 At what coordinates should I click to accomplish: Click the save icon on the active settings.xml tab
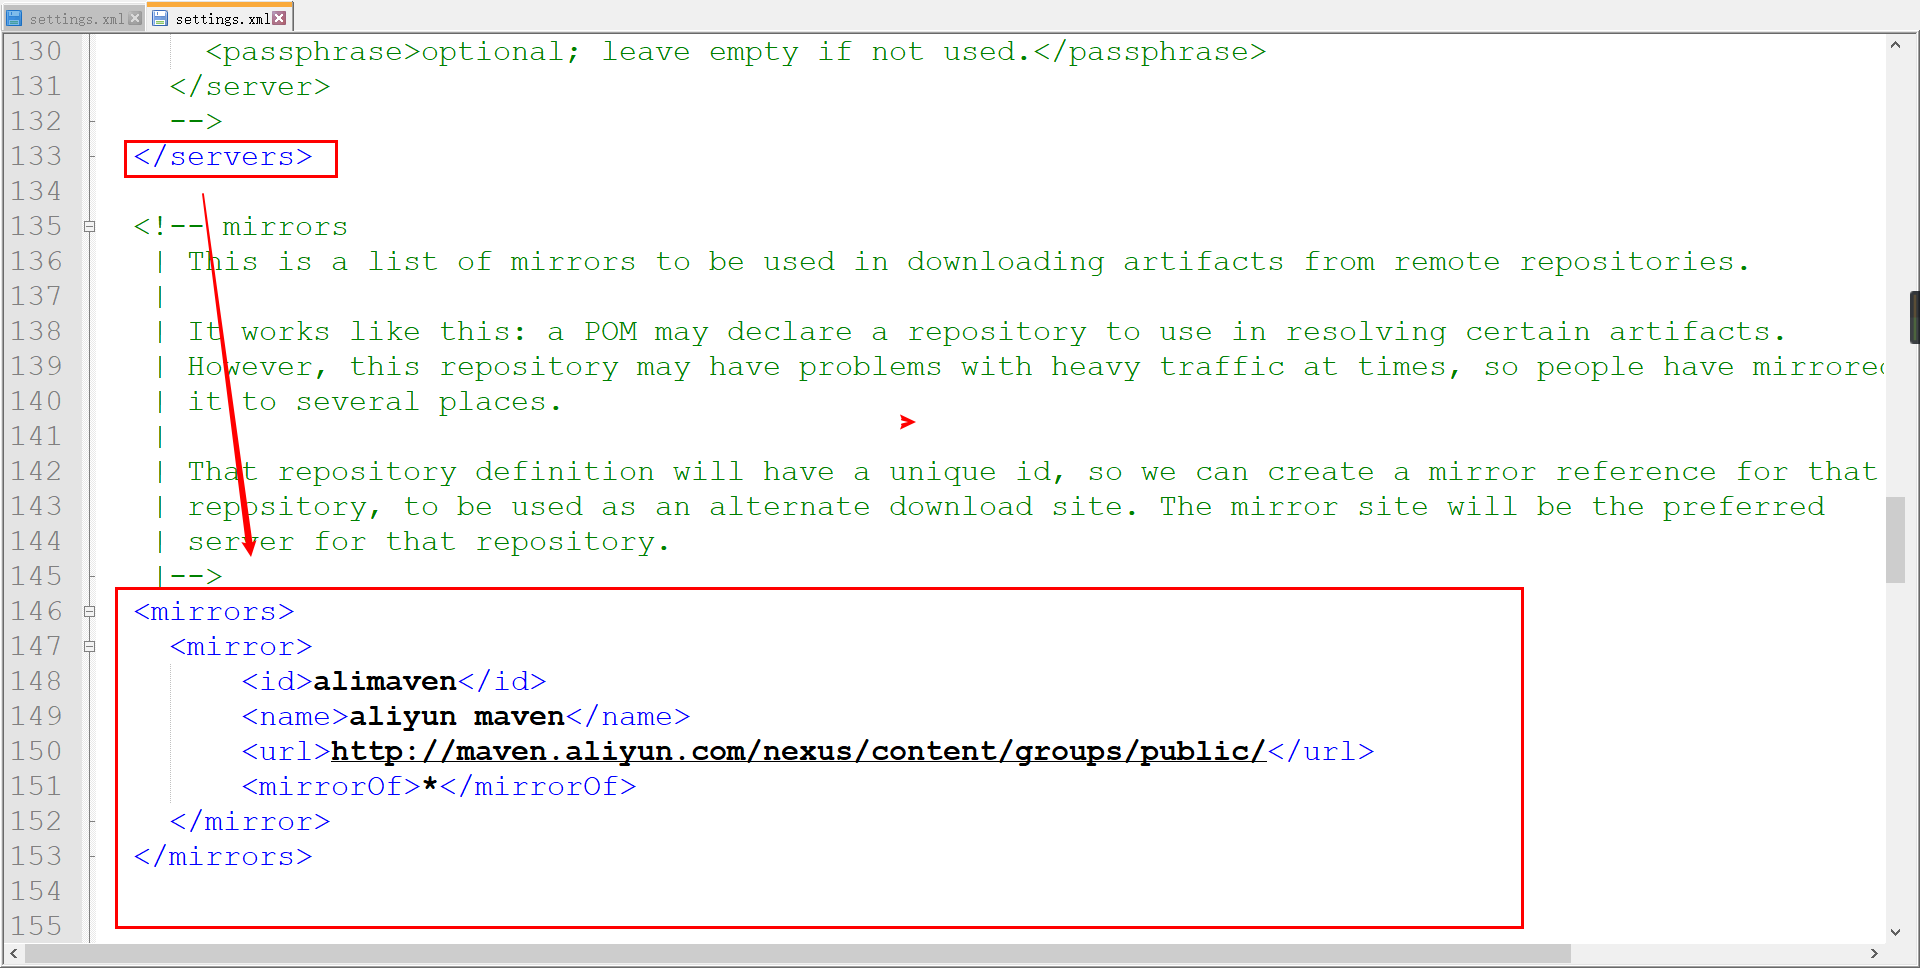coord(160,18)
